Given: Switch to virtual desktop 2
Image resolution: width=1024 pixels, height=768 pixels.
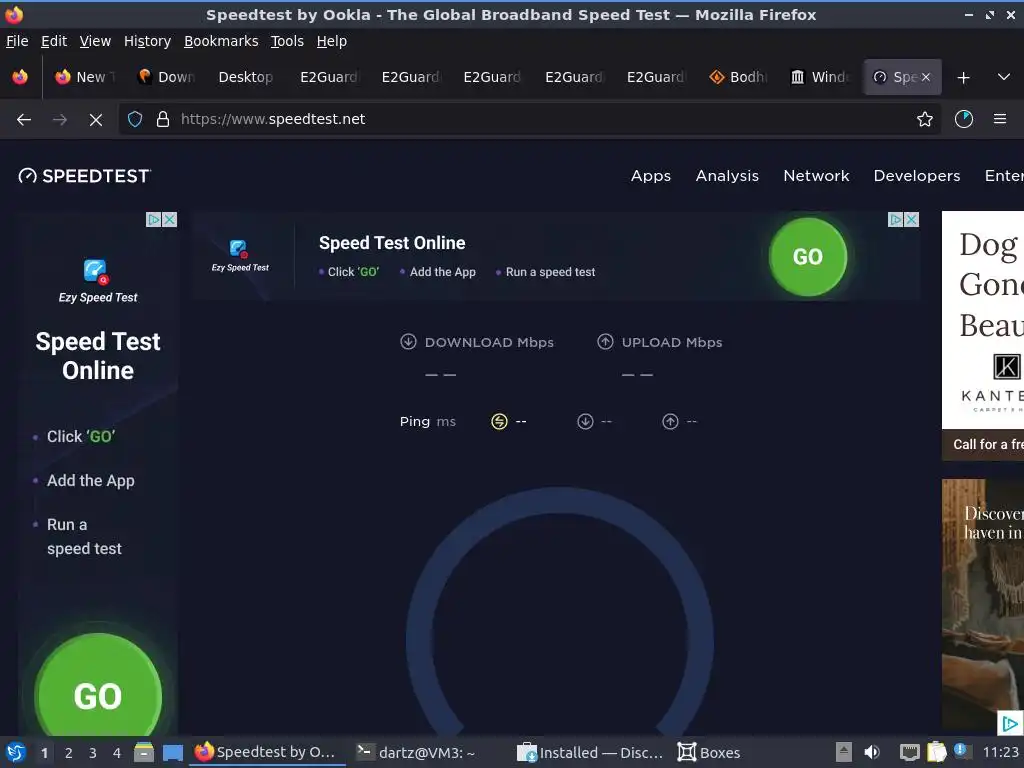Looking at the screenshot, I should pos(69,753).
